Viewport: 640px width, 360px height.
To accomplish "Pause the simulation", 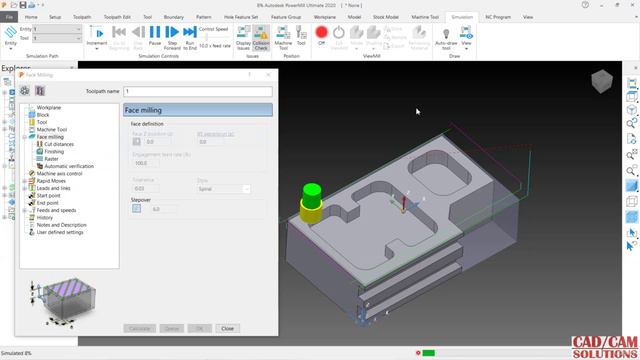I will [x=155, y=36].
